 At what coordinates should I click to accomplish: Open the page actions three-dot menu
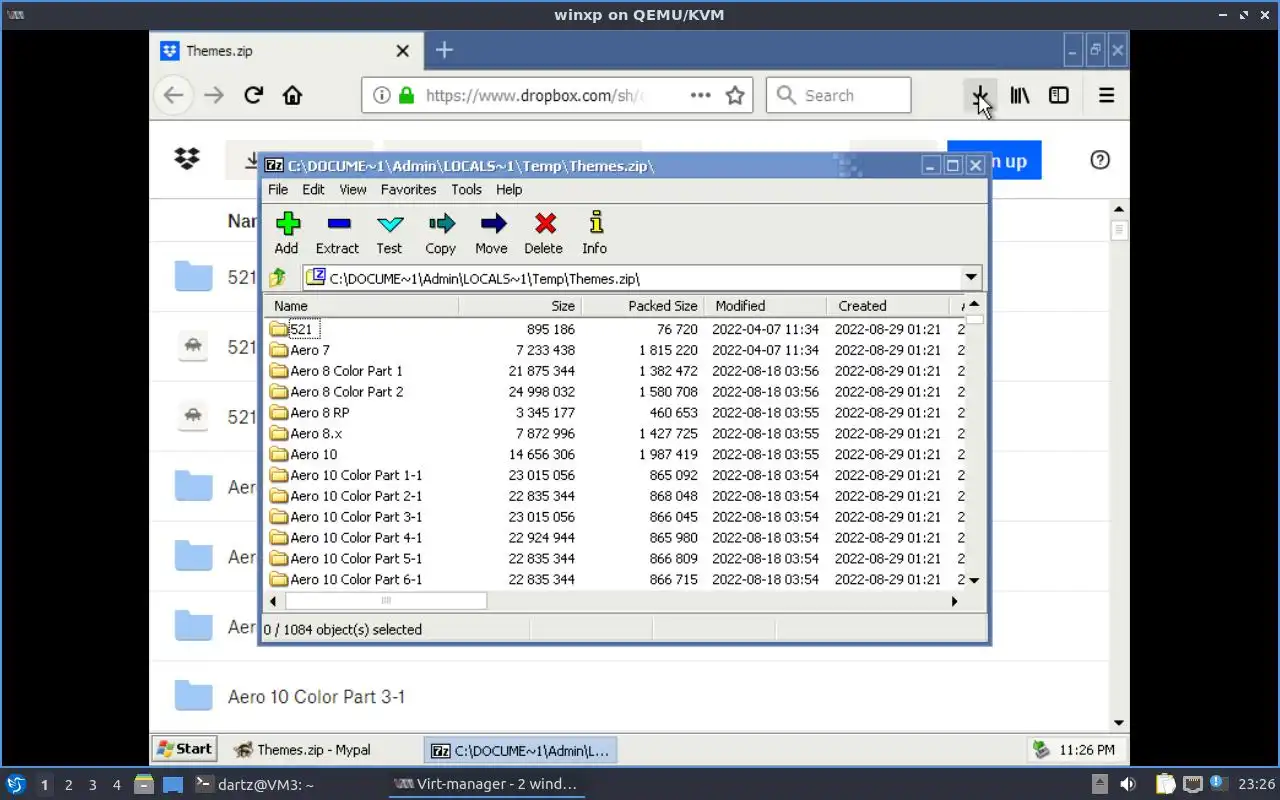(x=700, y=95)
